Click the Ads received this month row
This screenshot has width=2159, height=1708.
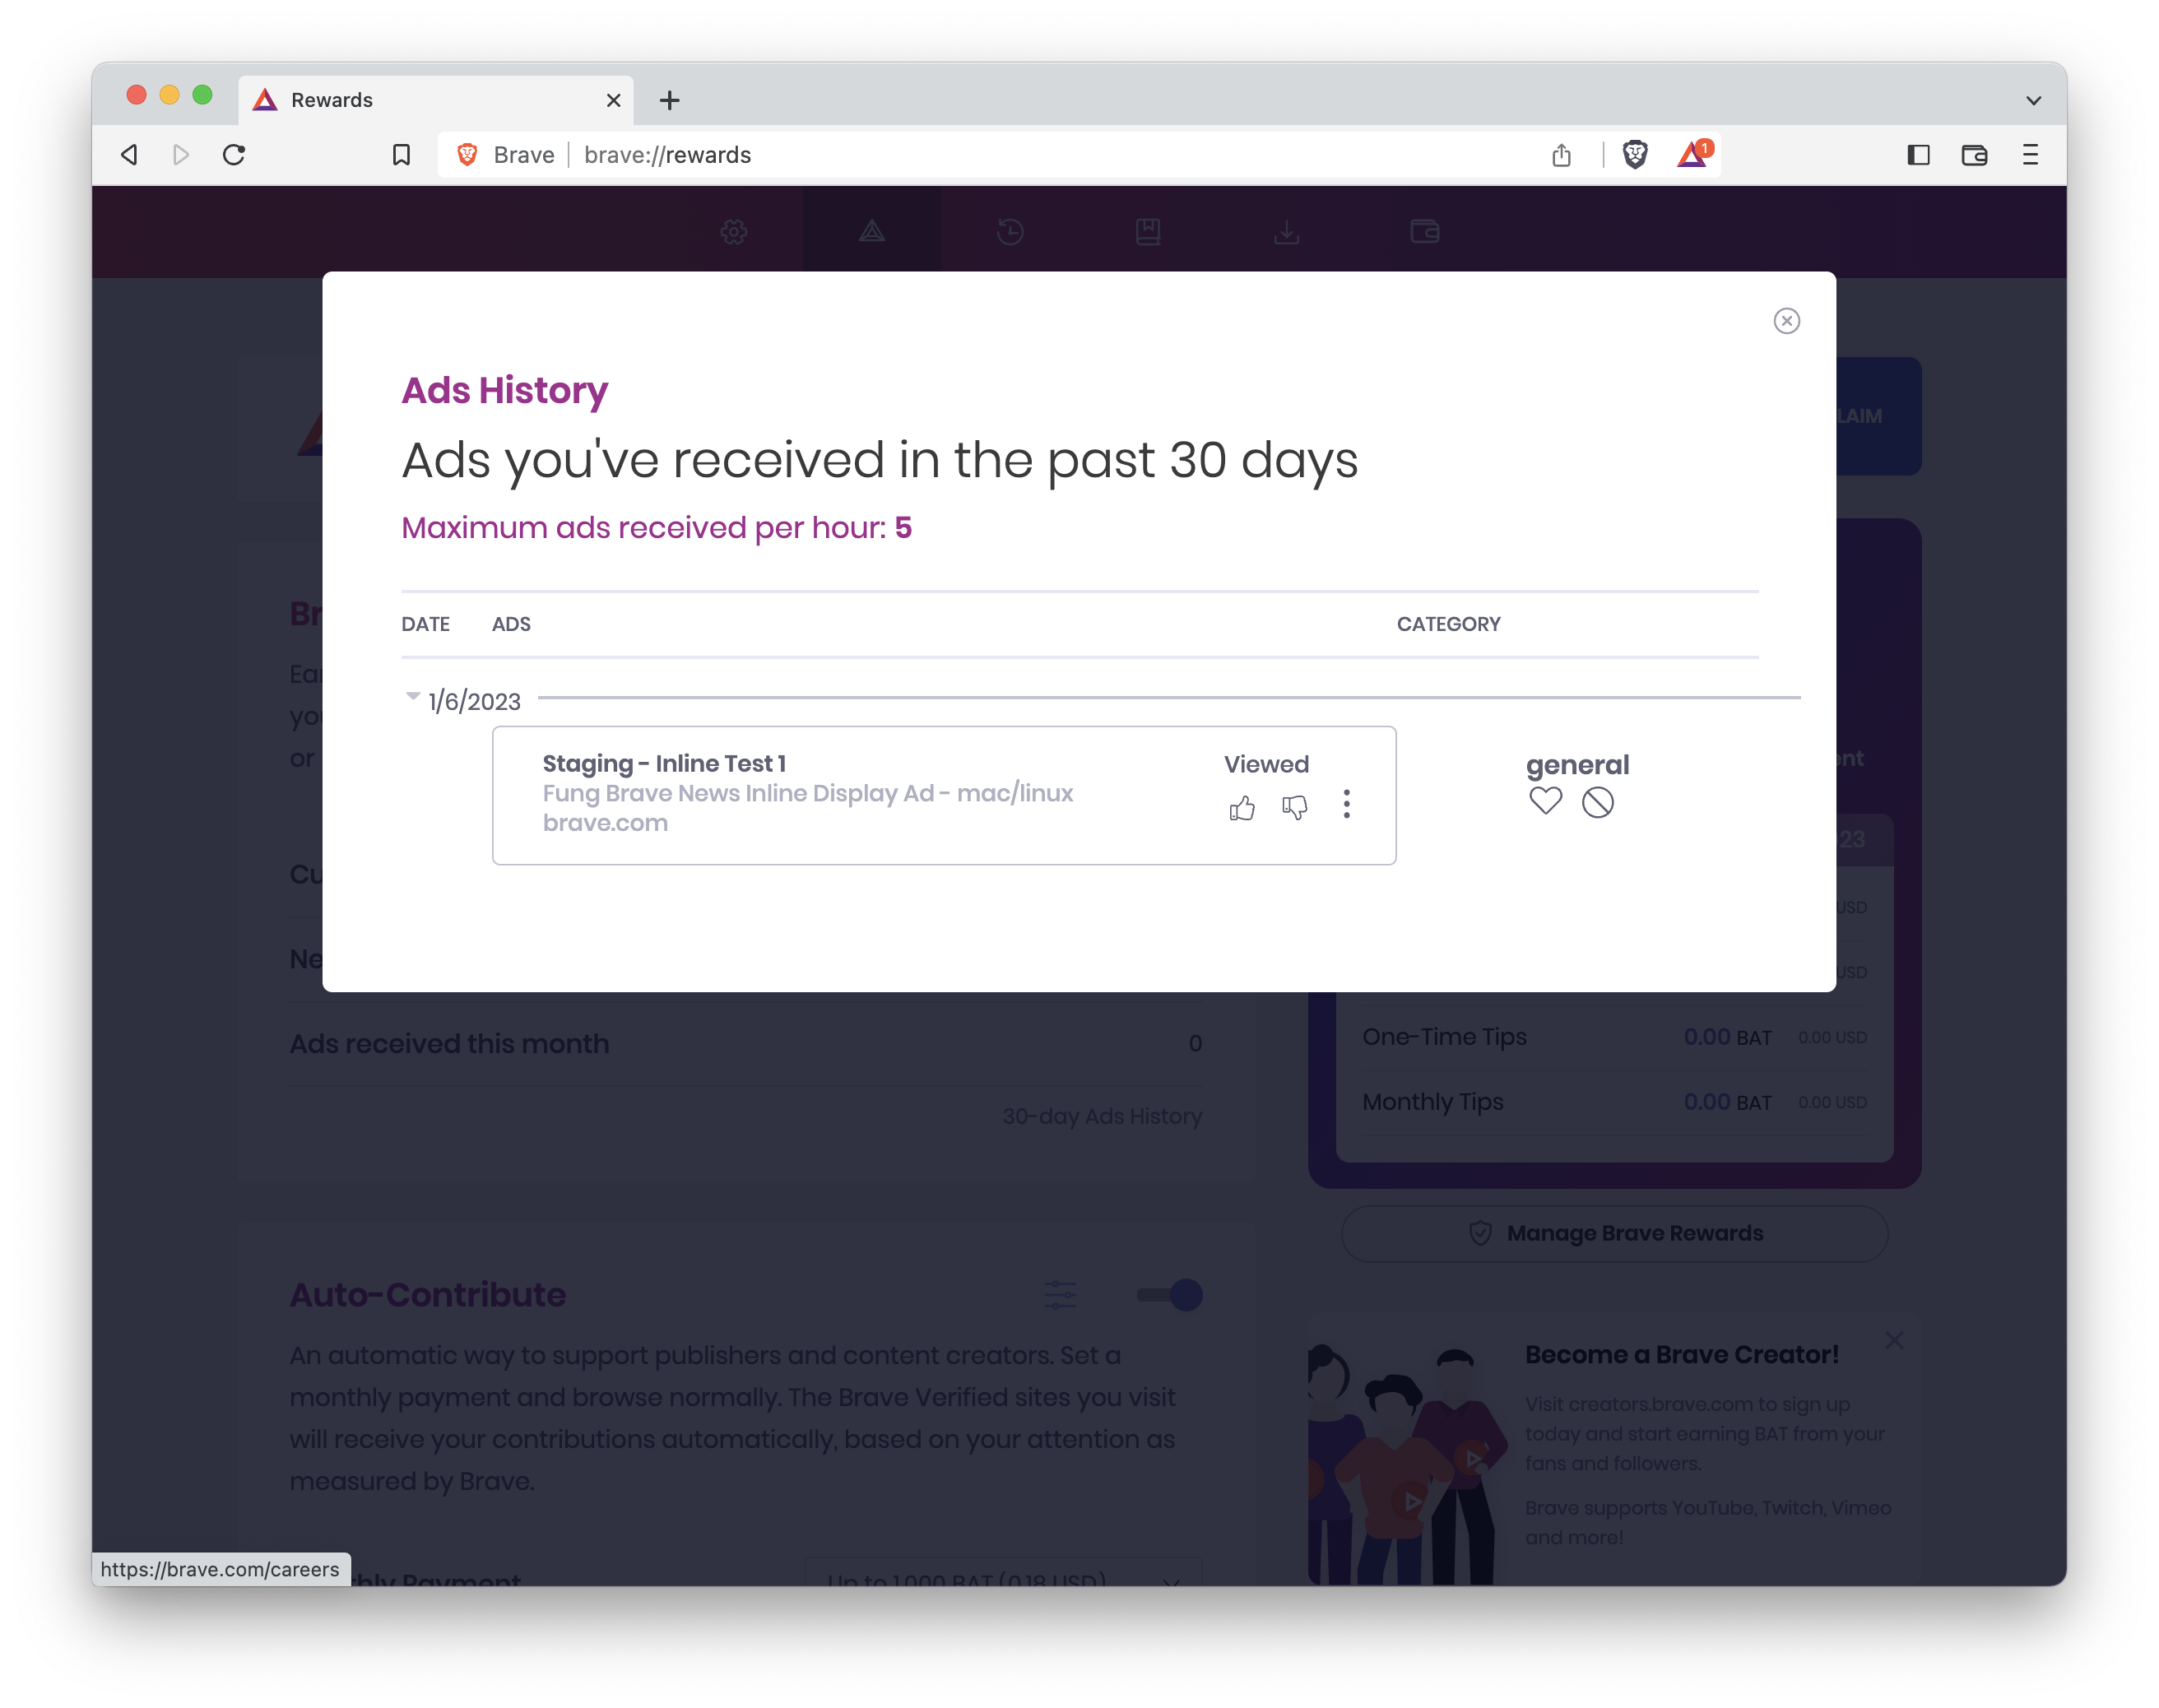[x=745, y=1043]
